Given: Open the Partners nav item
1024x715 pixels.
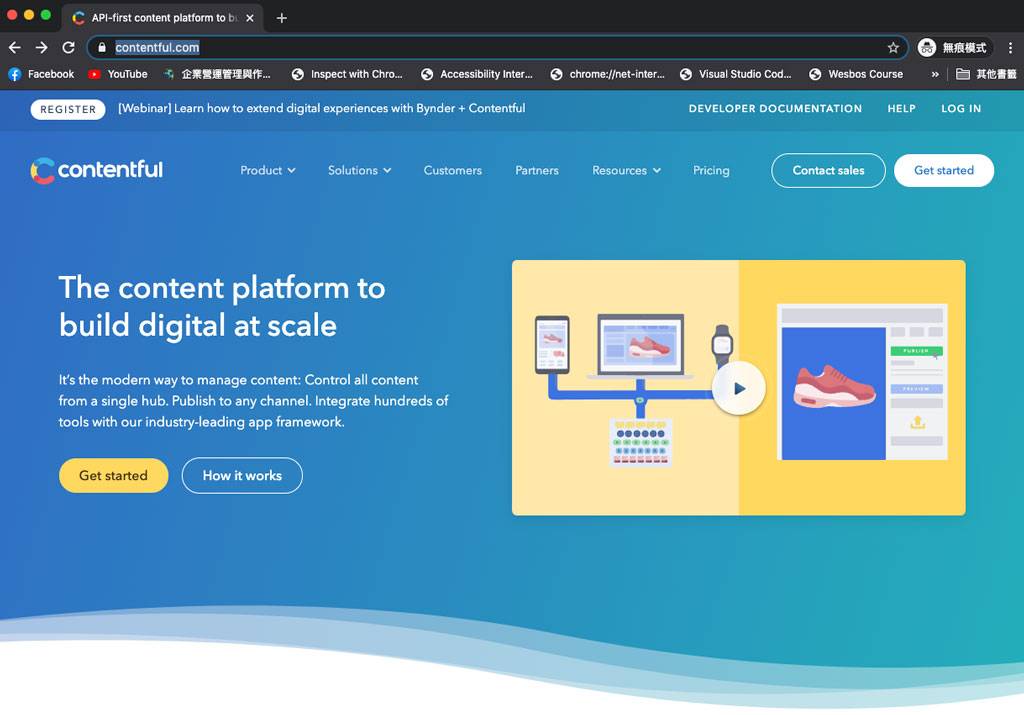Looking at the screenshot, I should coord(537,170).
